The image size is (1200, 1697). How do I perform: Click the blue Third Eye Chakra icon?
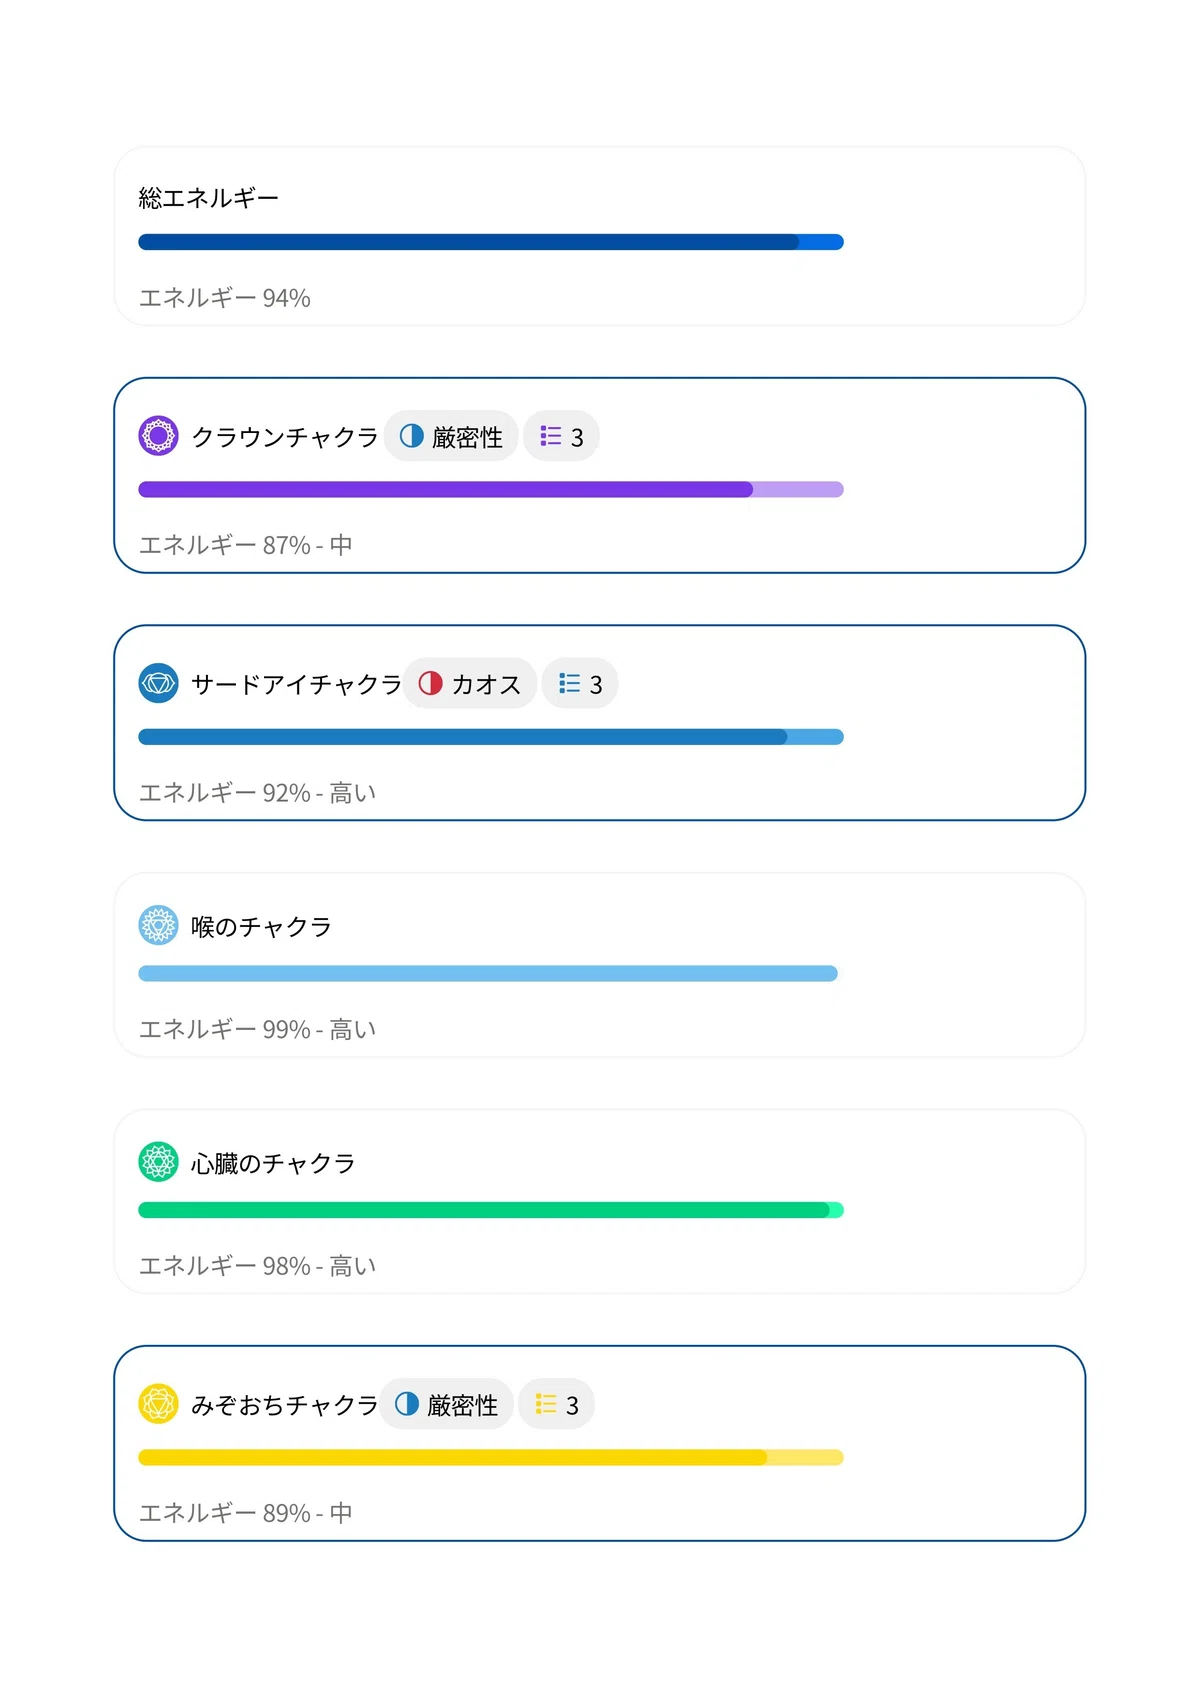coord(158,683)
